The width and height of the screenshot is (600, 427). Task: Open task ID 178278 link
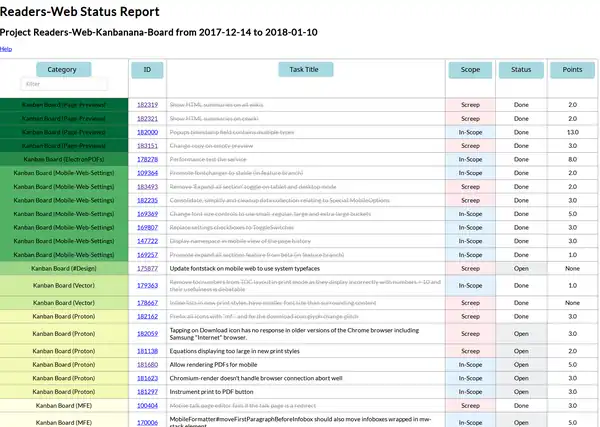point(147,159)
